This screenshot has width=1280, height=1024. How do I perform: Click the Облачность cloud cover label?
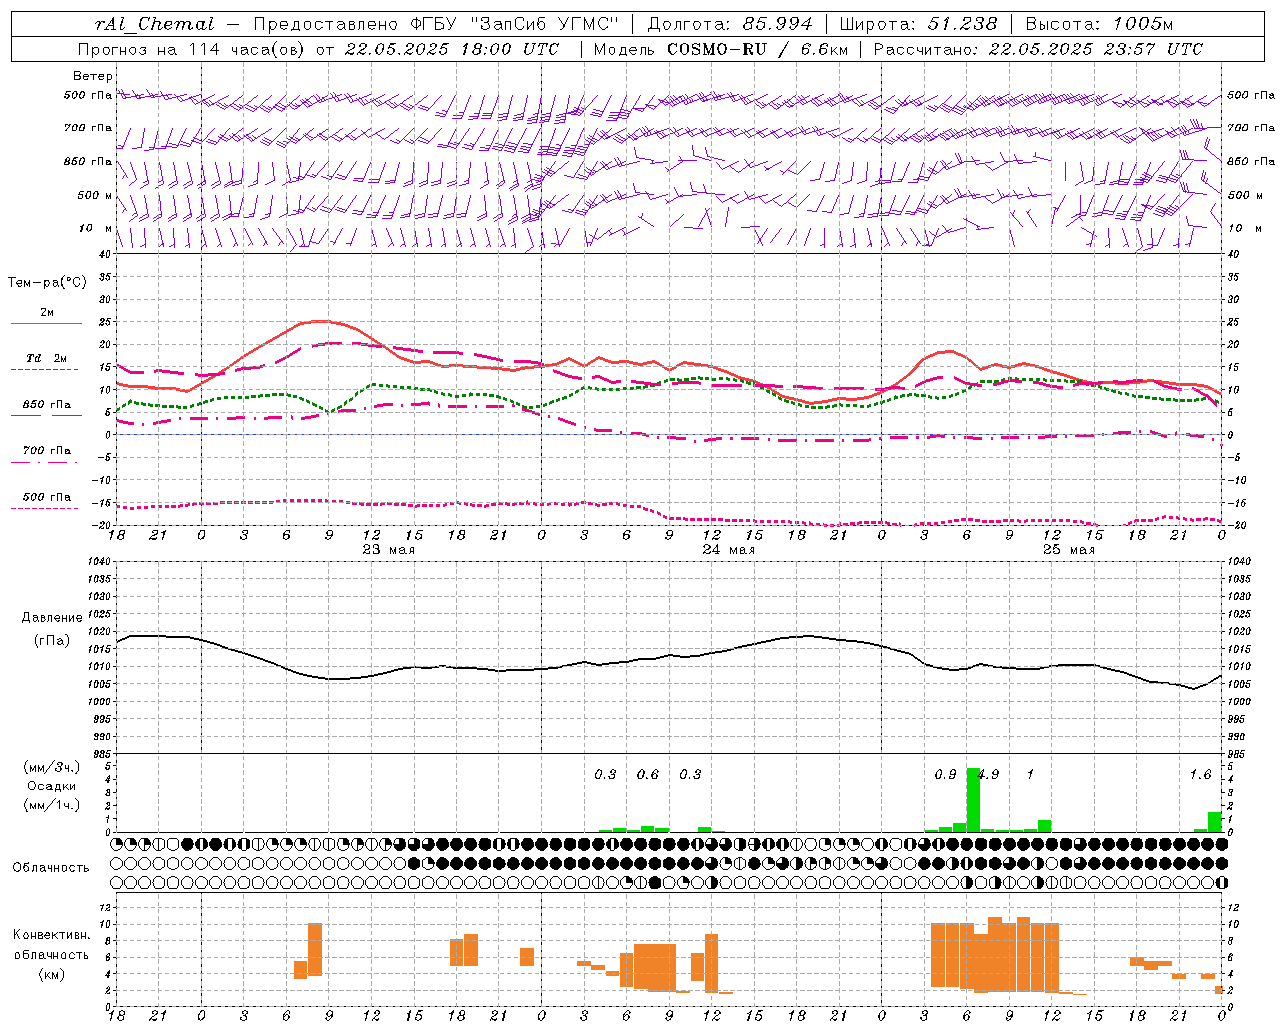pos(51,868)
